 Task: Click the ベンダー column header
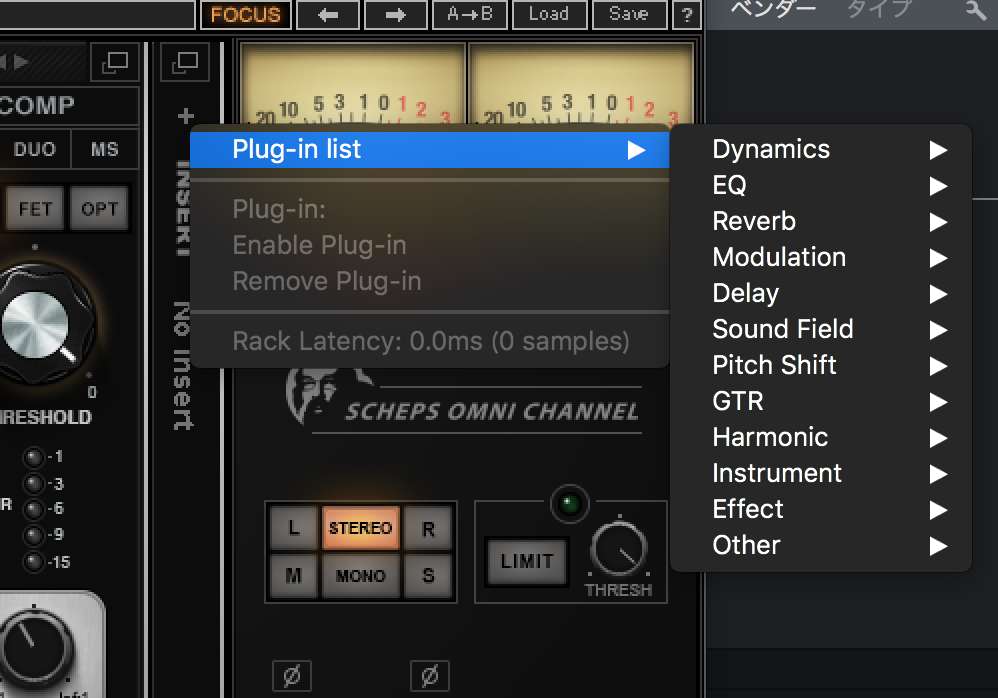pos(773,10)
